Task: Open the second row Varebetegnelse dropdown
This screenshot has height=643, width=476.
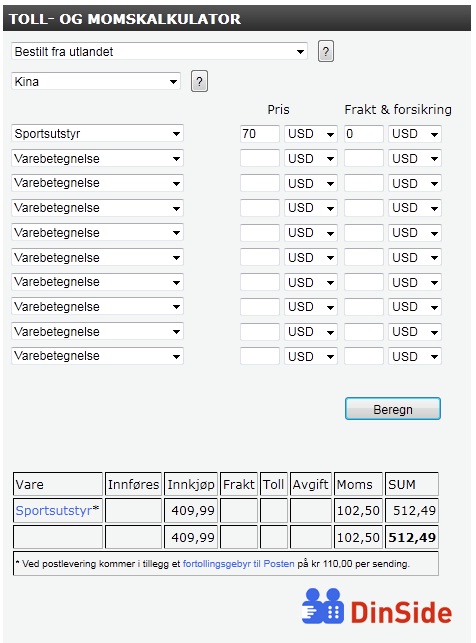Action: click(97, 159)
